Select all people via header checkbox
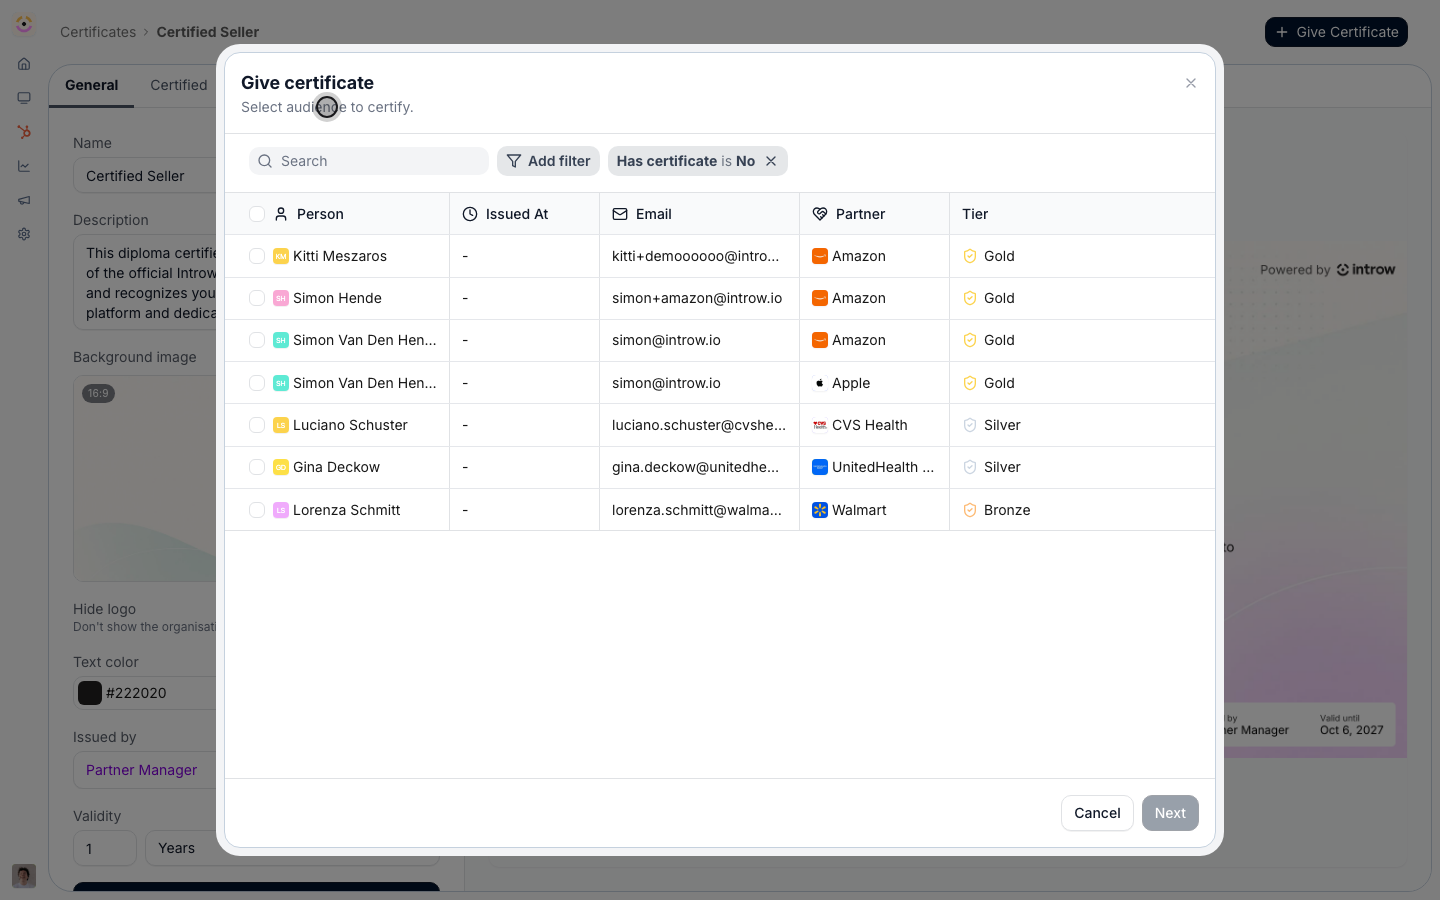Image resolution: width=1440 pixels, height=900 pixels. click(257, 214)
